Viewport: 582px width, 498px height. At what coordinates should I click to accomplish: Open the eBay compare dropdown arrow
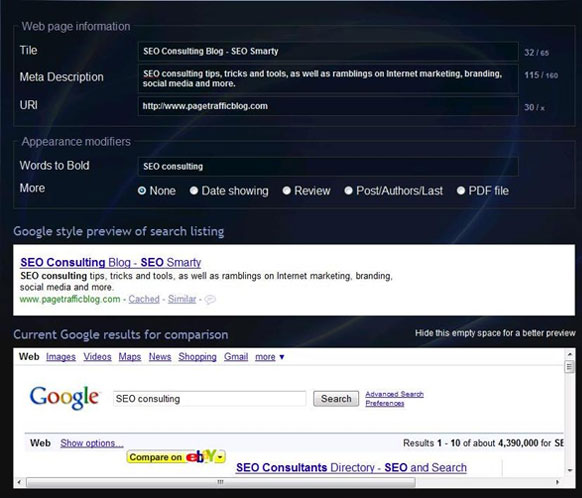click(220, 457)
